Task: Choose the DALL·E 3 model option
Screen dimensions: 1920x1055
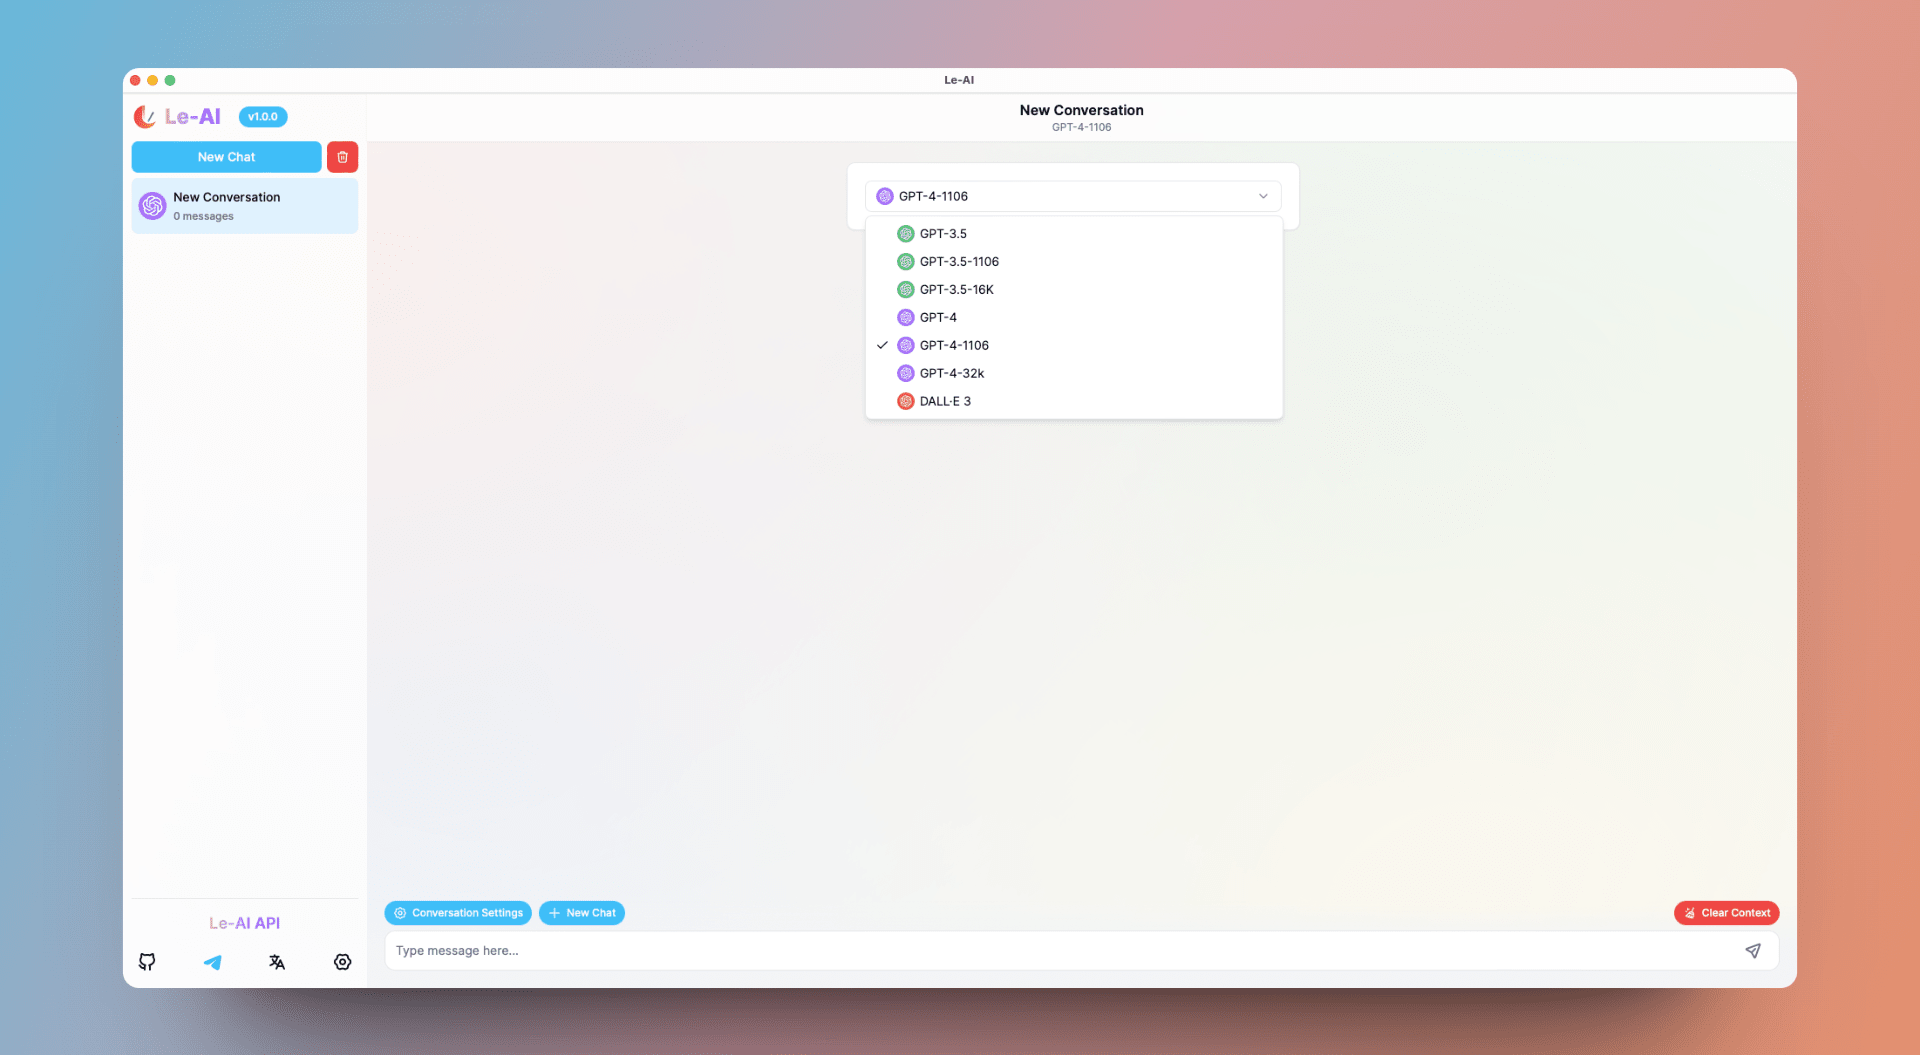Action: point(1074,402)
